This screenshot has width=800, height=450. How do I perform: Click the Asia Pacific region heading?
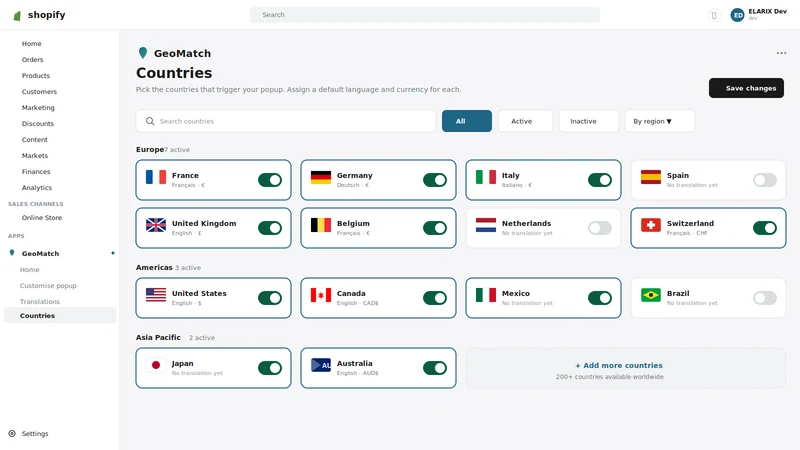click(x=158, y=337)
